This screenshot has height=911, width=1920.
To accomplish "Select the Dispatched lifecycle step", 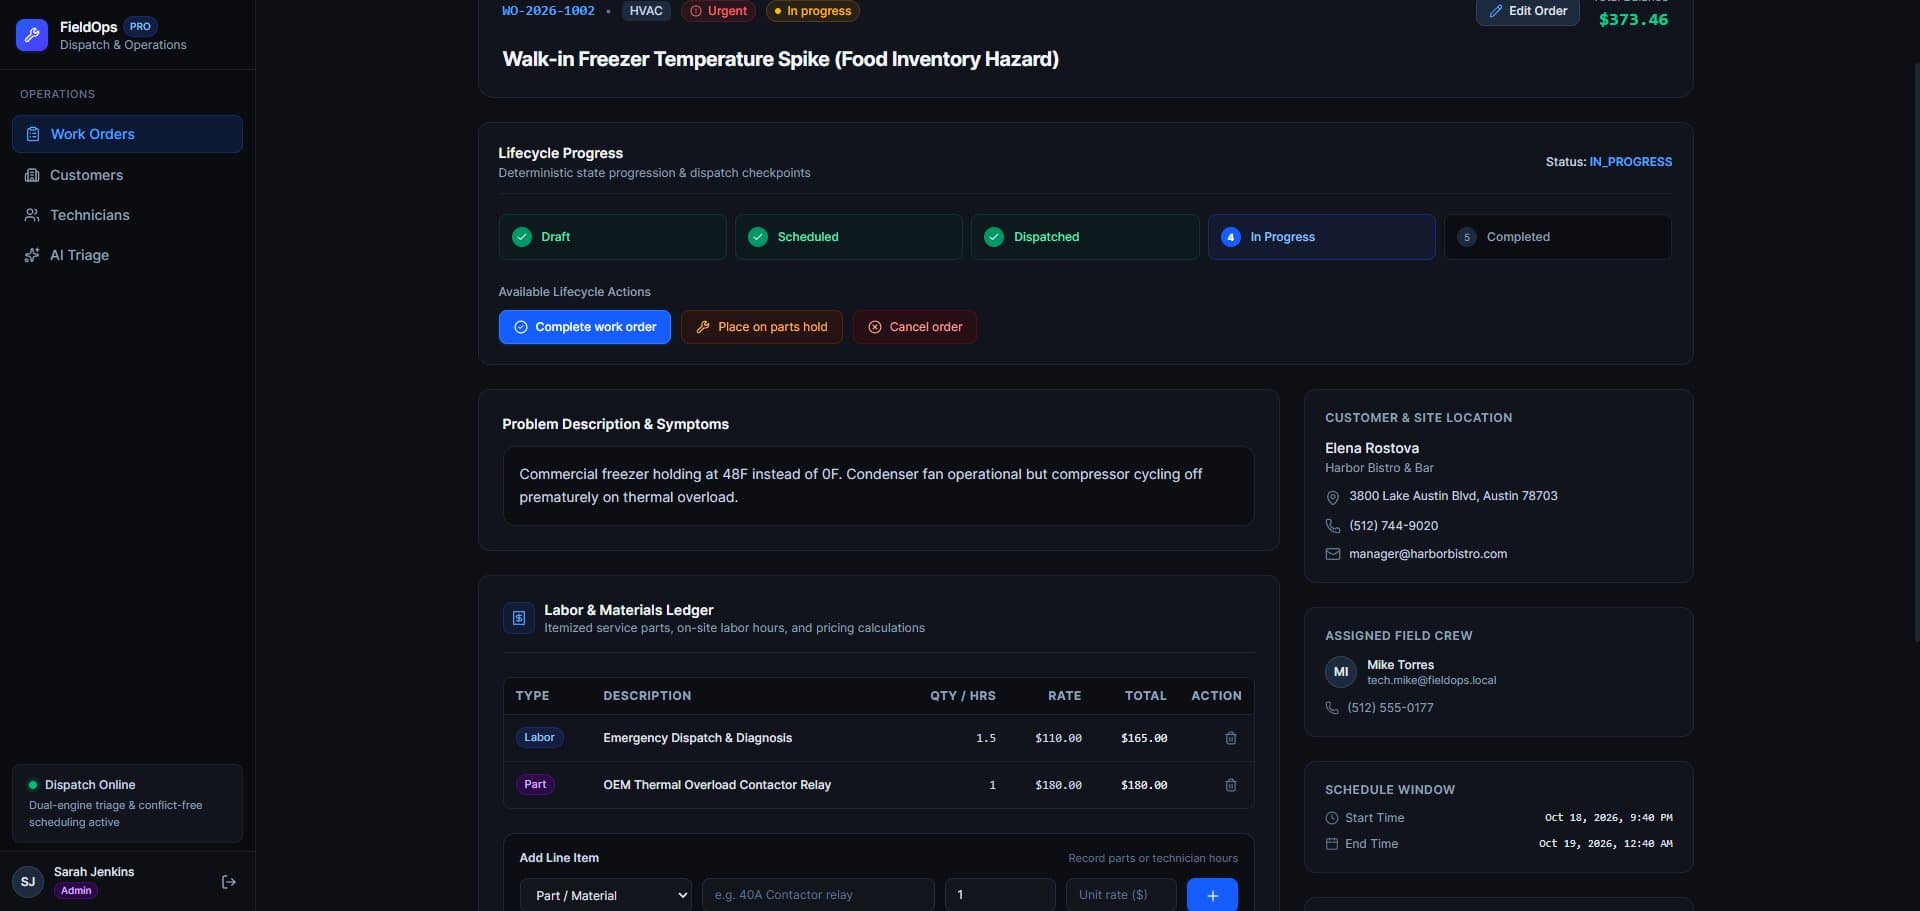I will tap(1085, 237).
